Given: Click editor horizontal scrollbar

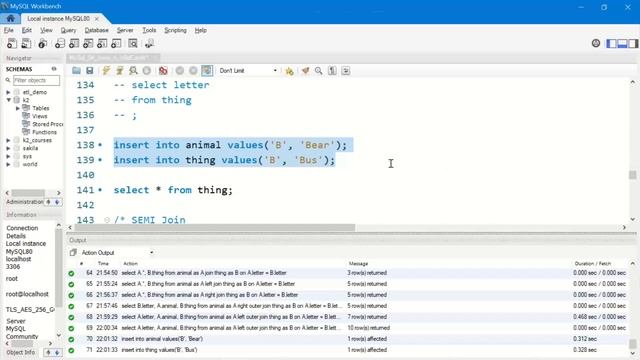Looking at the screenshot, I should [215, 227].
